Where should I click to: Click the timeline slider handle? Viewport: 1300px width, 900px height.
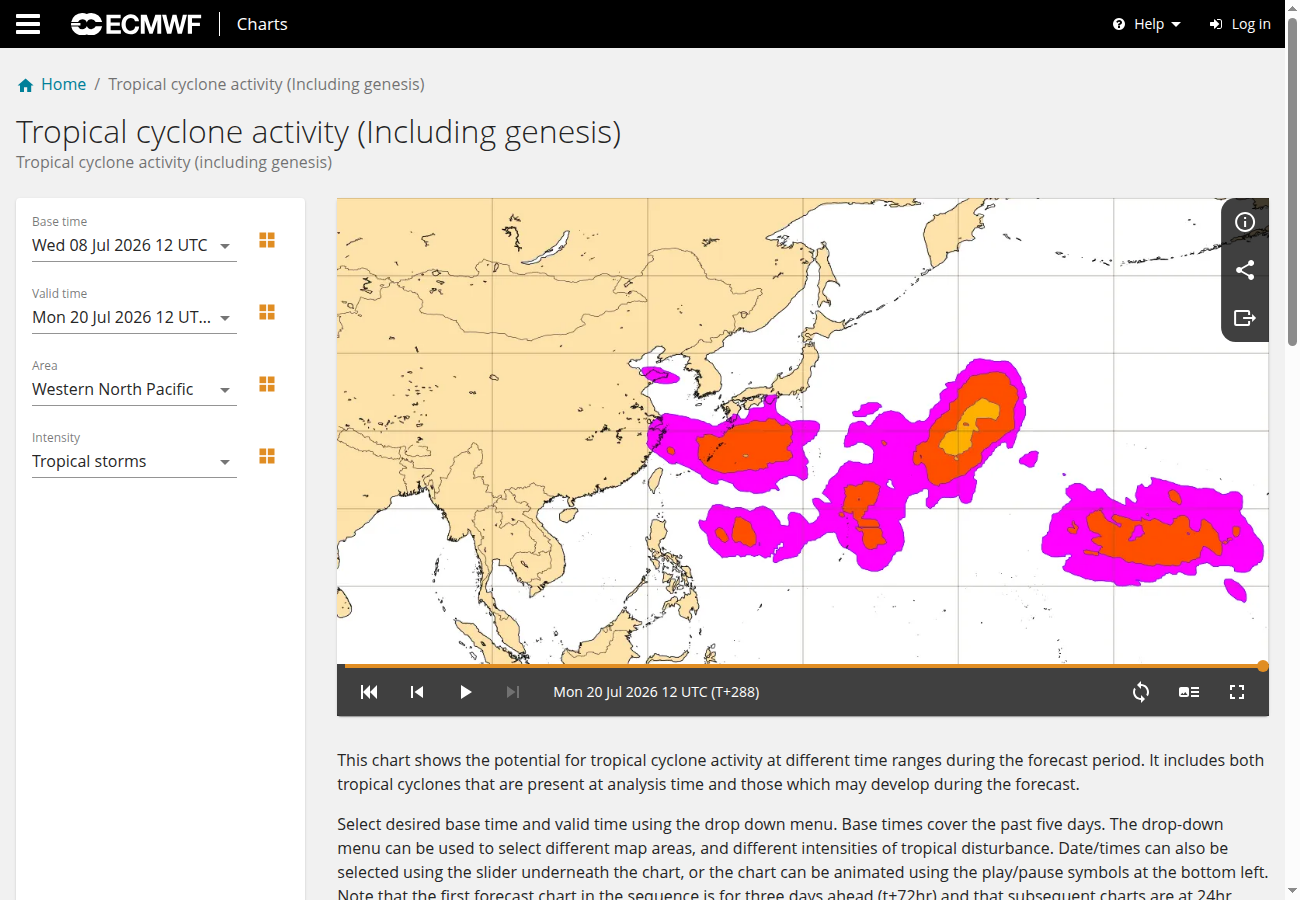[x=1263, y=666]
